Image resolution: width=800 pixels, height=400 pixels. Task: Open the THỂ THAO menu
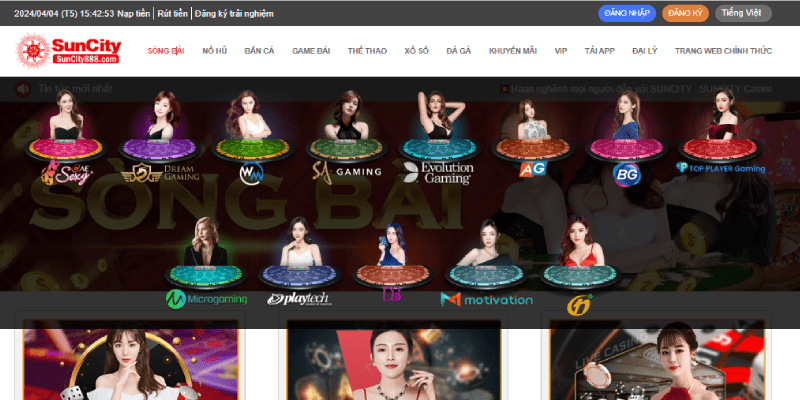click(x=367, y=51)
